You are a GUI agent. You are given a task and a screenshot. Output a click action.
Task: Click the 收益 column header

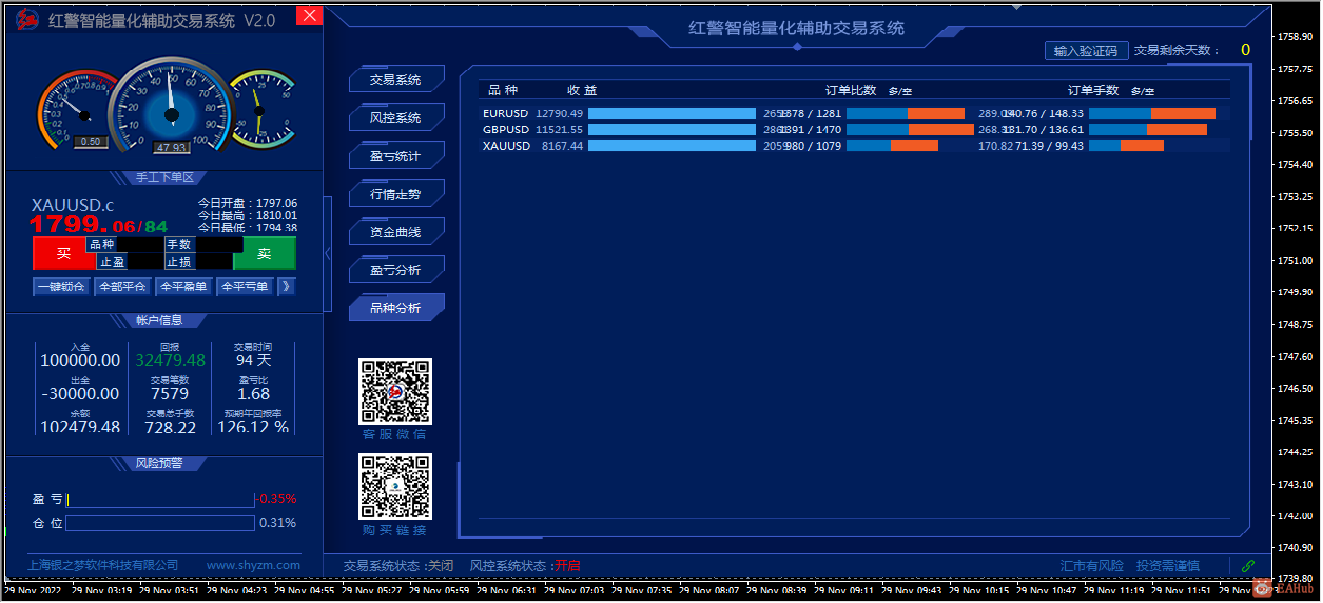coord(582,90)
